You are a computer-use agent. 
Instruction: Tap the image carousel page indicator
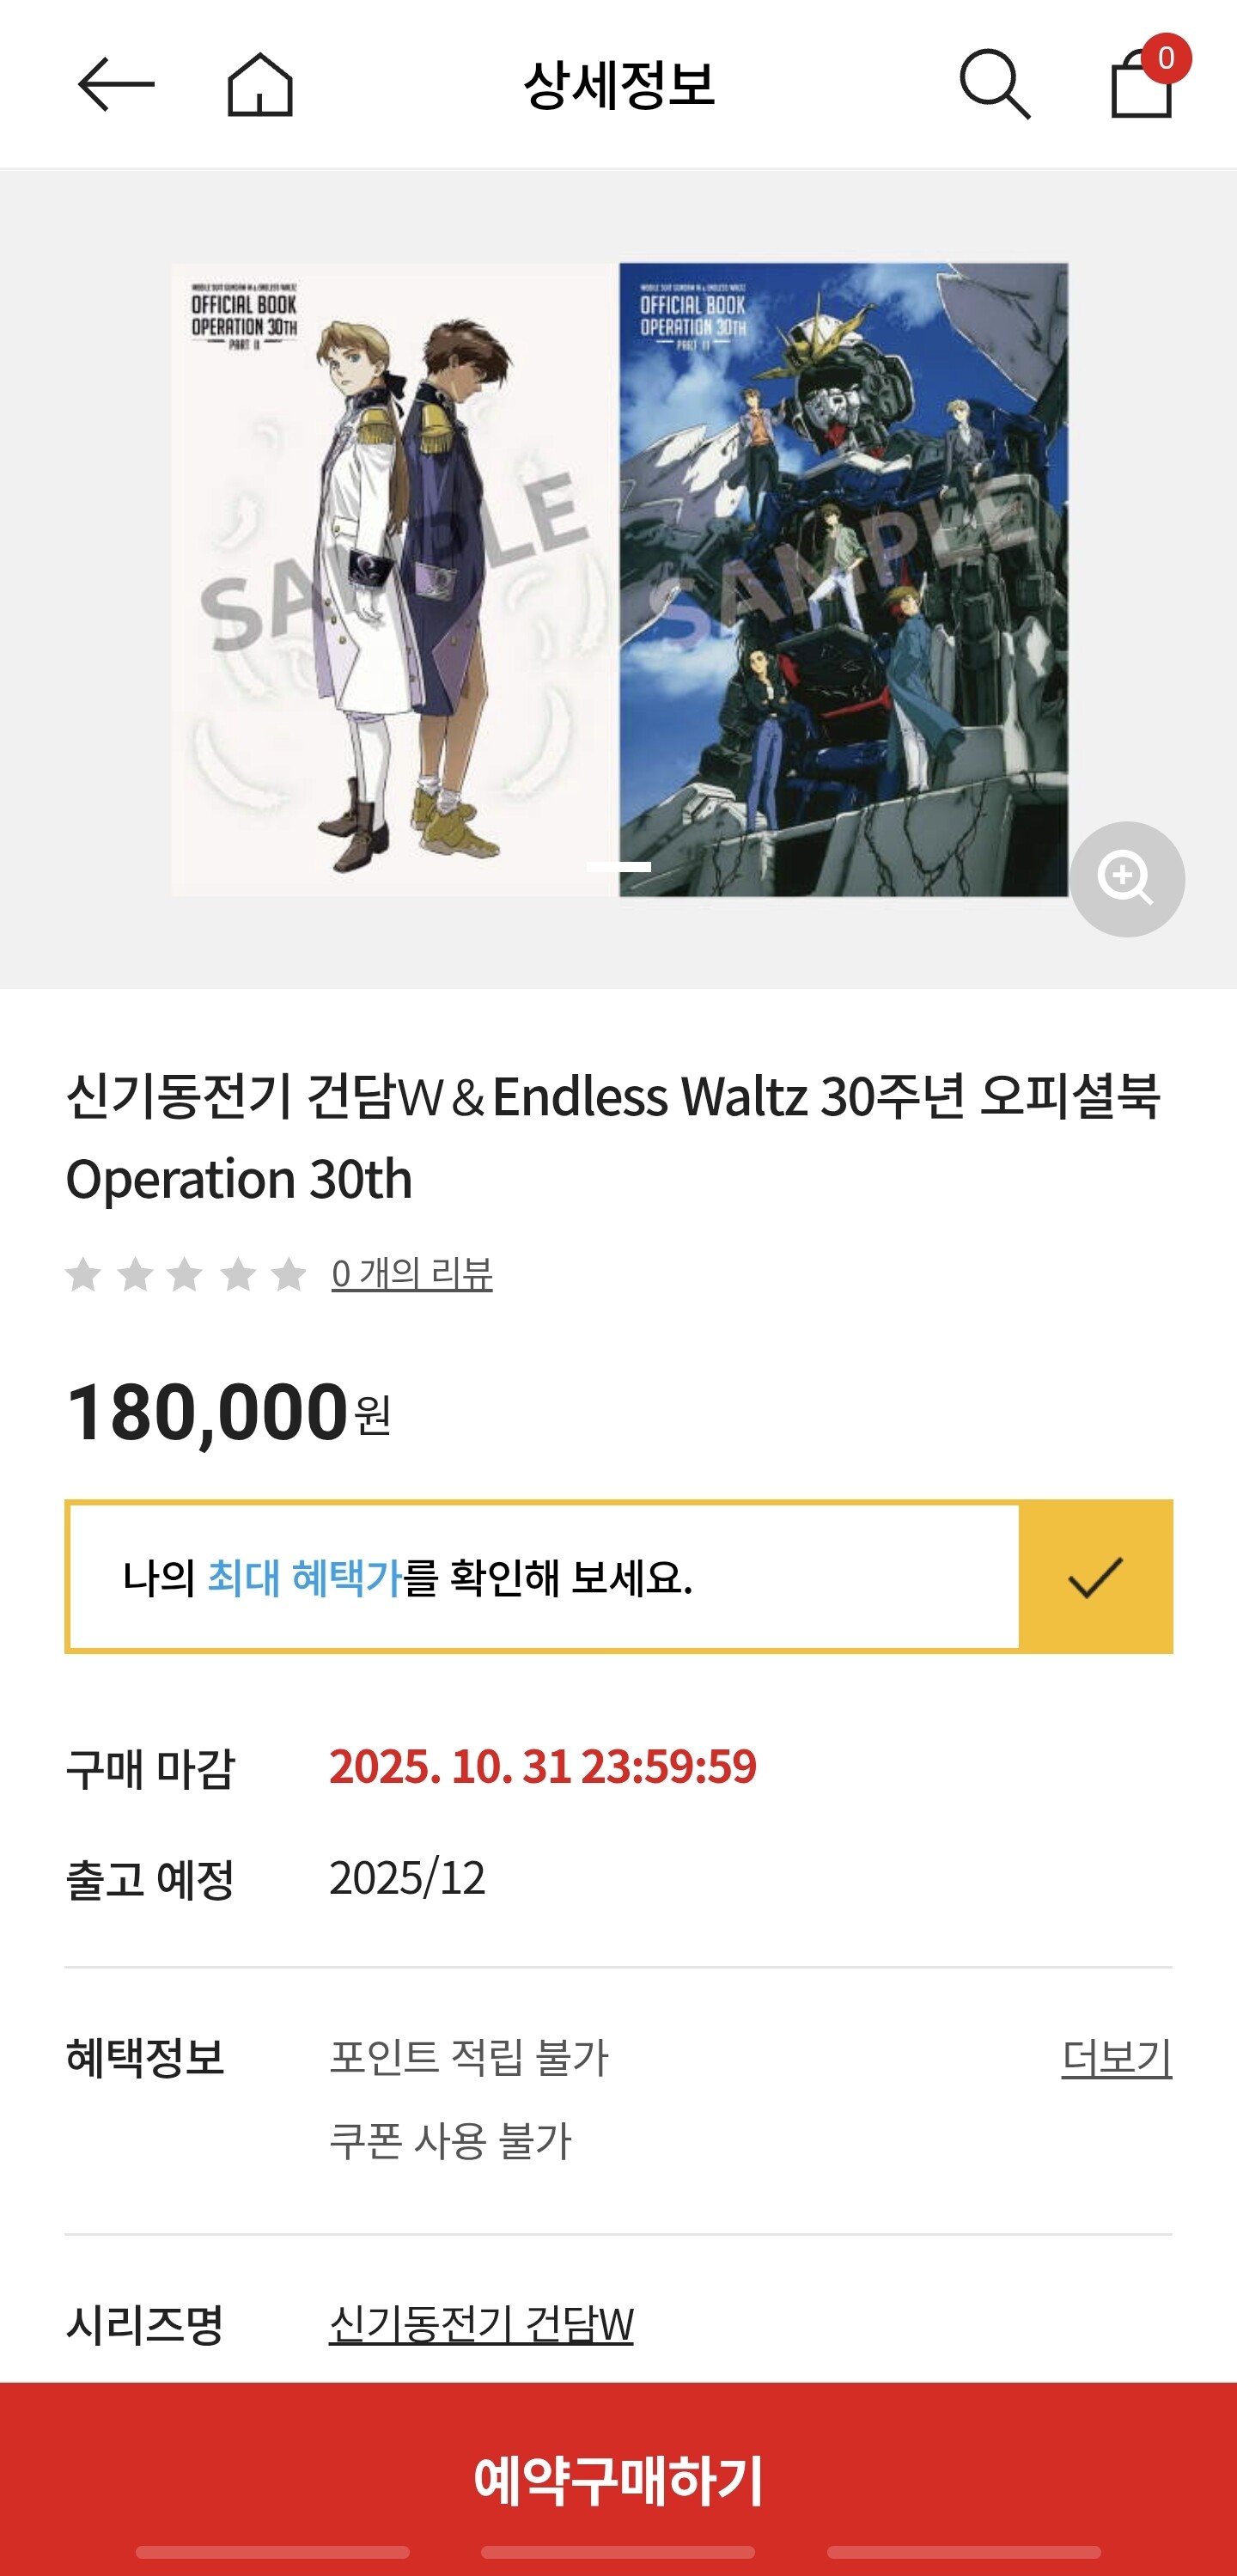(618, 867)
